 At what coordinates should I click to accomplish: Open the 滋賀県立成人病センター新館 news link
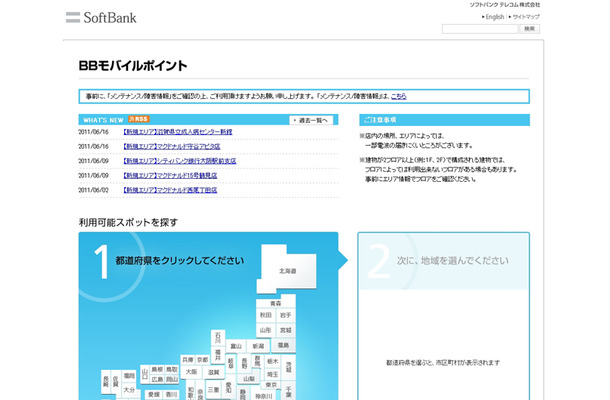point(177,132)
